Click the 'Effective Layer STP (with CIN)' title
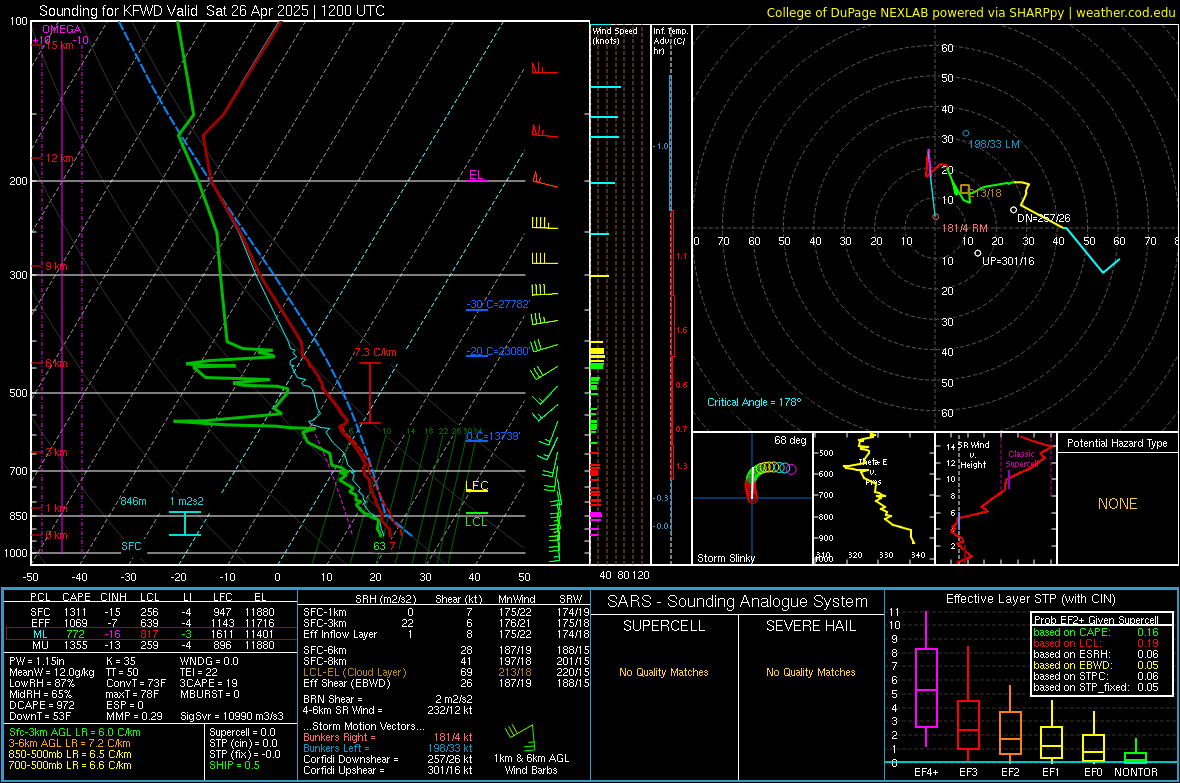This screenshot has width=1180, height=783. [1030, 599]
